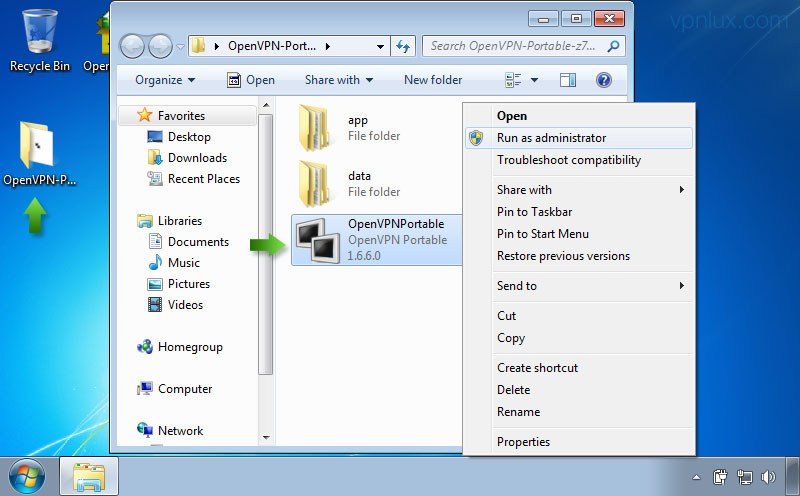Choose Run as administrator

[580, 138]
